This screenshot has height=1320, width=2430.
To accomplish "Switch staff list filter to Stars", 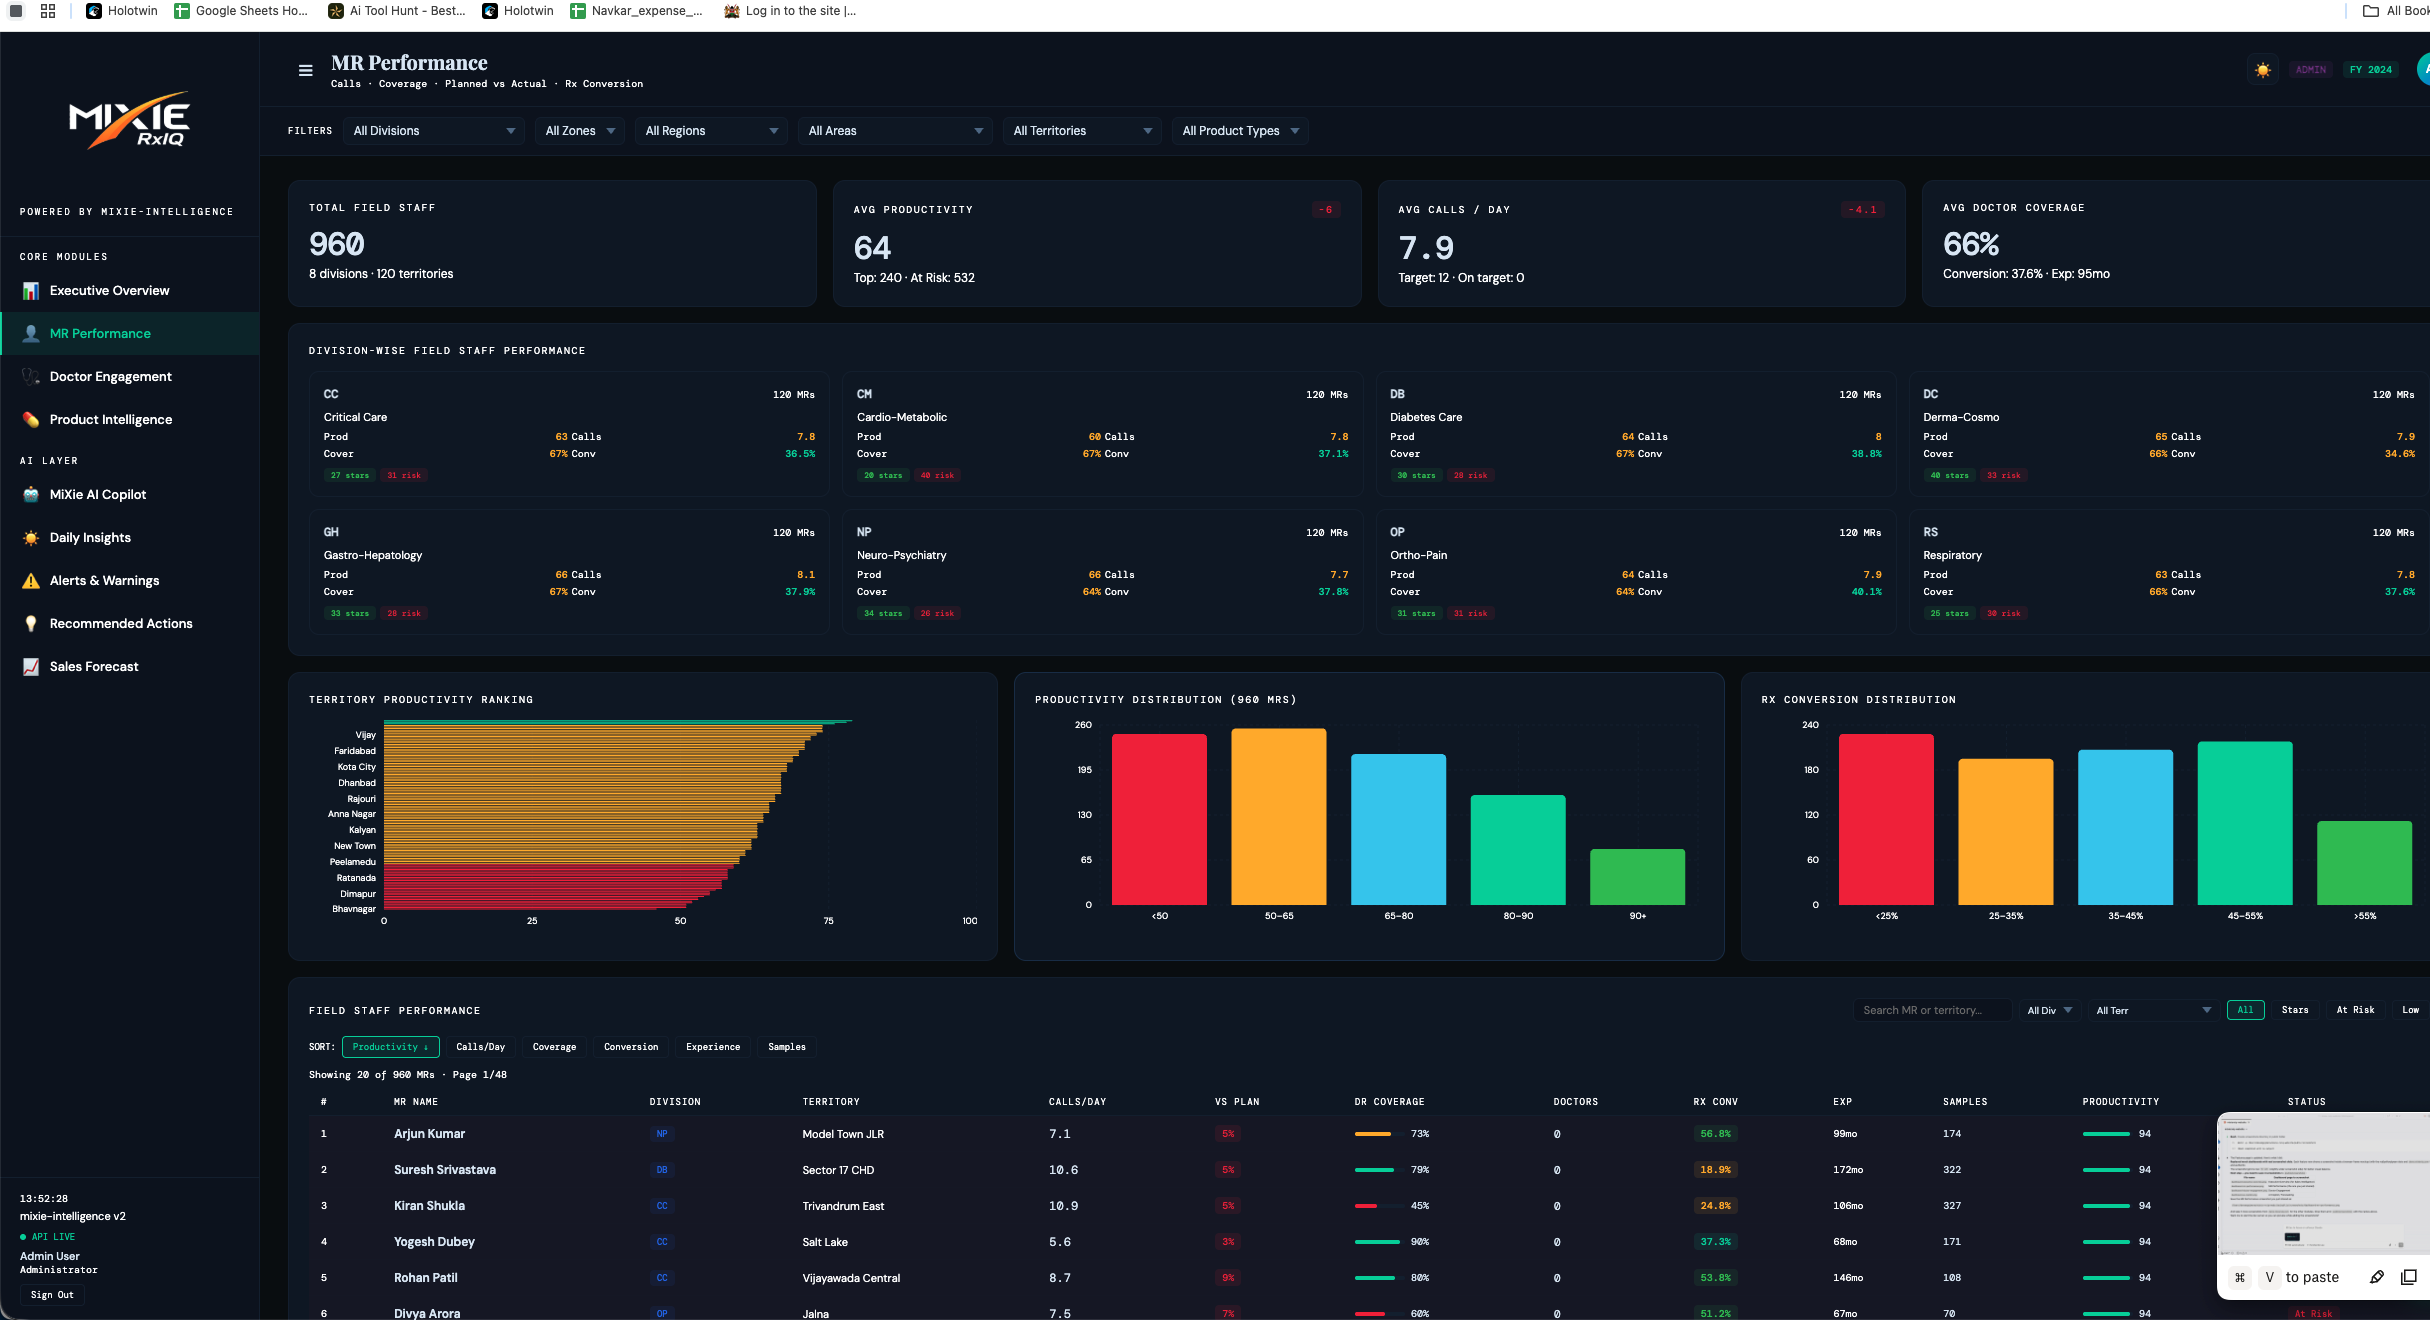I will [2295, 1010].
